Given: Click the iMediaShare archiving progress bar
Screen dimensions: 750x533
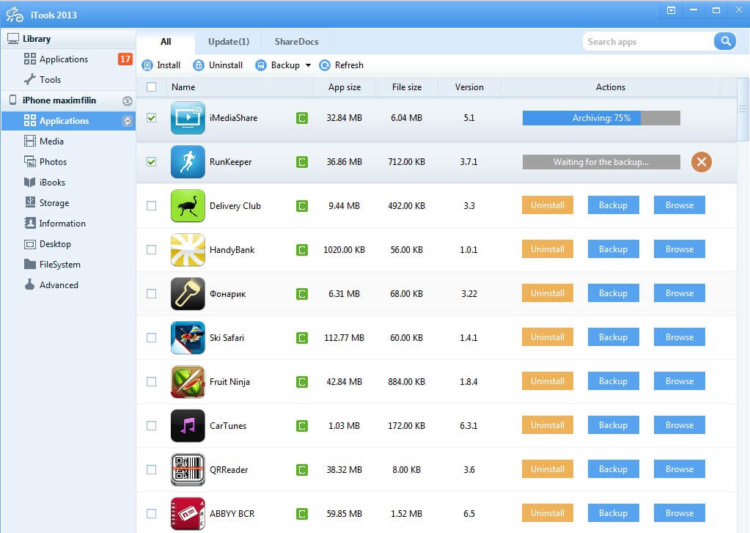Looking at the screenshot, I should tap(601, 118).
